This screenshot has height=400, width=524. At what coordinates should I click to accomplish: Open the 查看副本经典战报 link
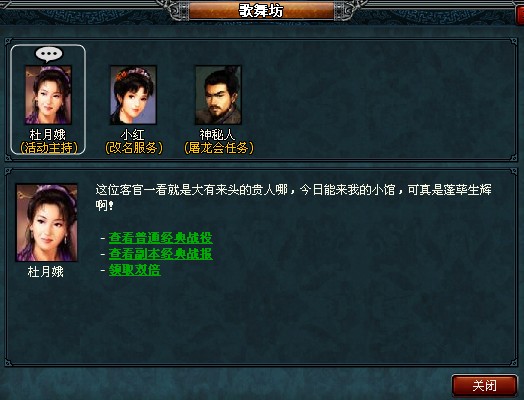161,254
